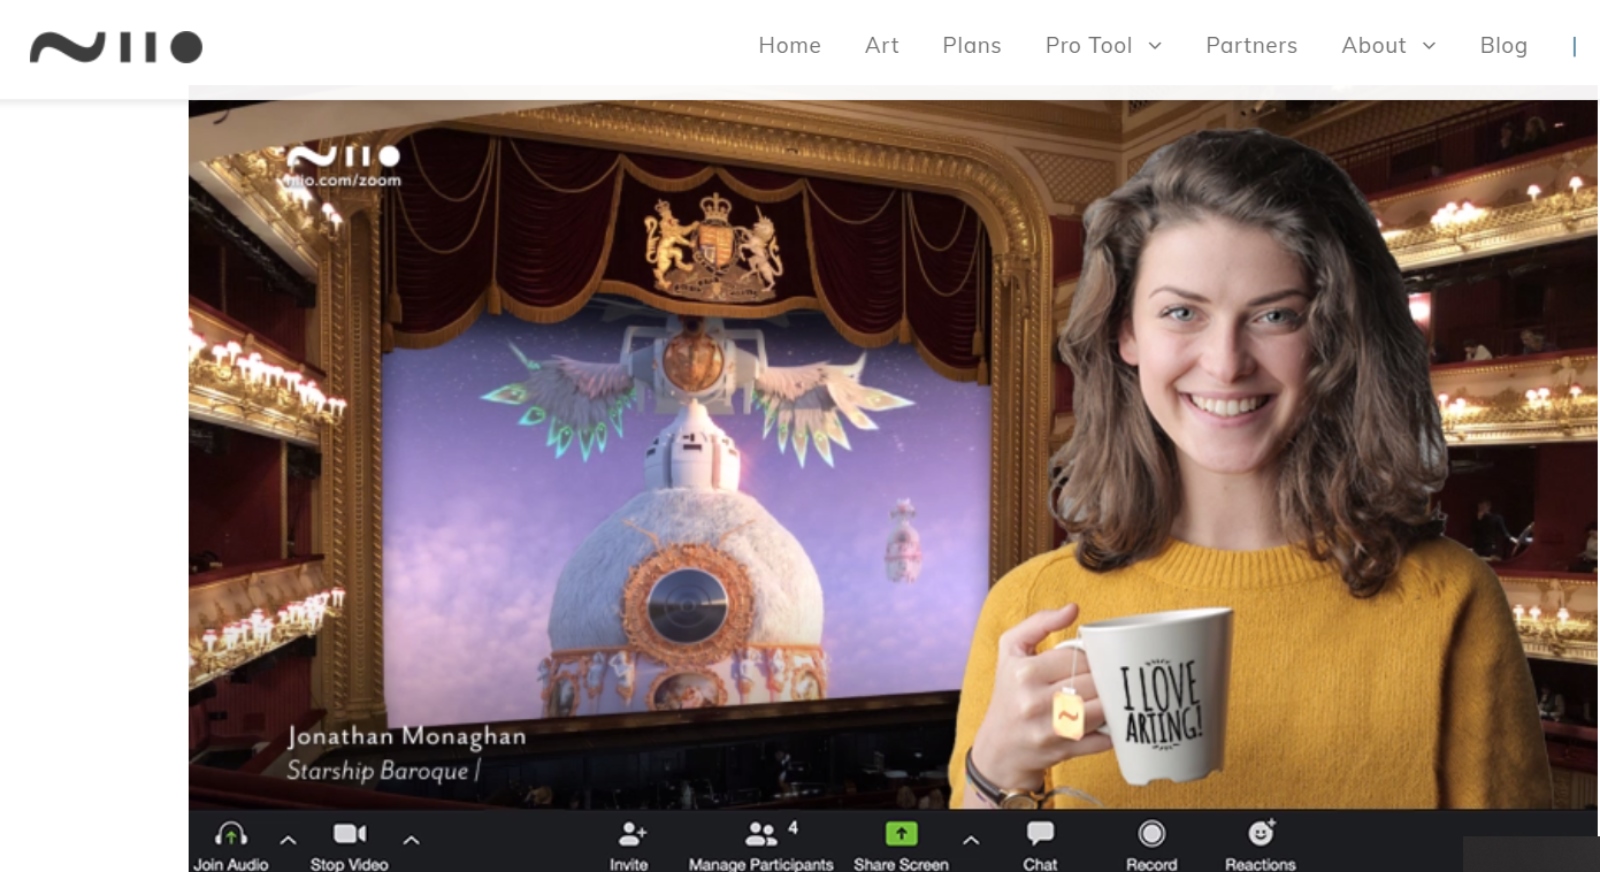The image size is (1600, 872).
Task: Open the Art menu item
Action: point(881,46)
